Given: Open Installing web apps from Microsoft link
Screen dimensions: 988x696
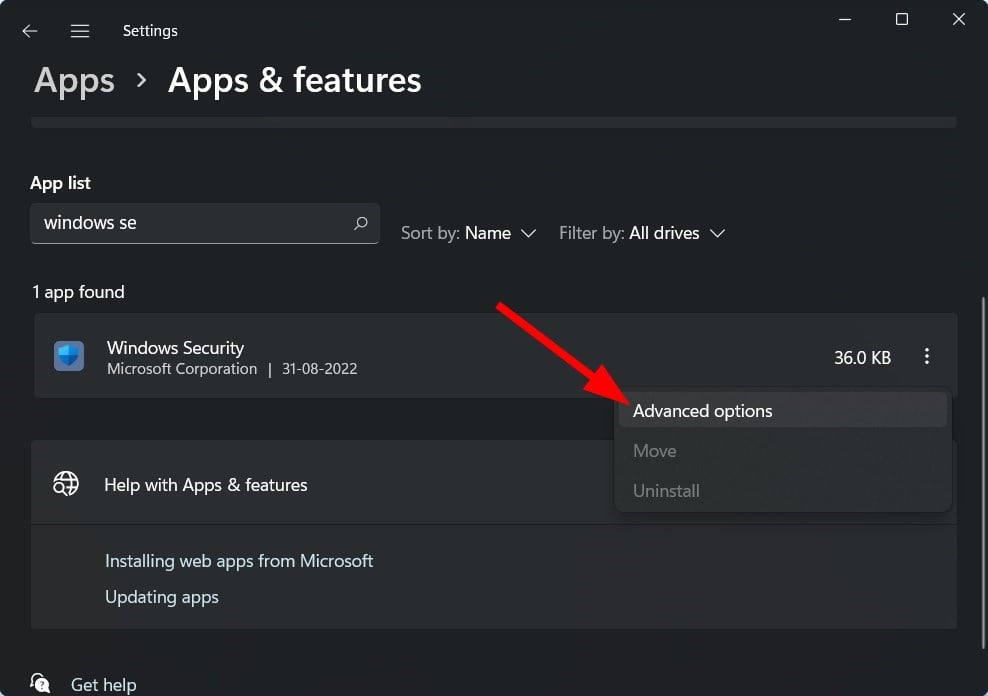Looking at the screenshot, I should [239, 561].
